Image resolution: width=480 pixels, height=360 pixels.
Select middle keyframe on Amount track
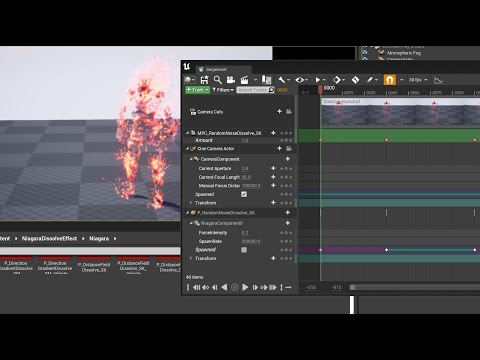click(386, 140)
